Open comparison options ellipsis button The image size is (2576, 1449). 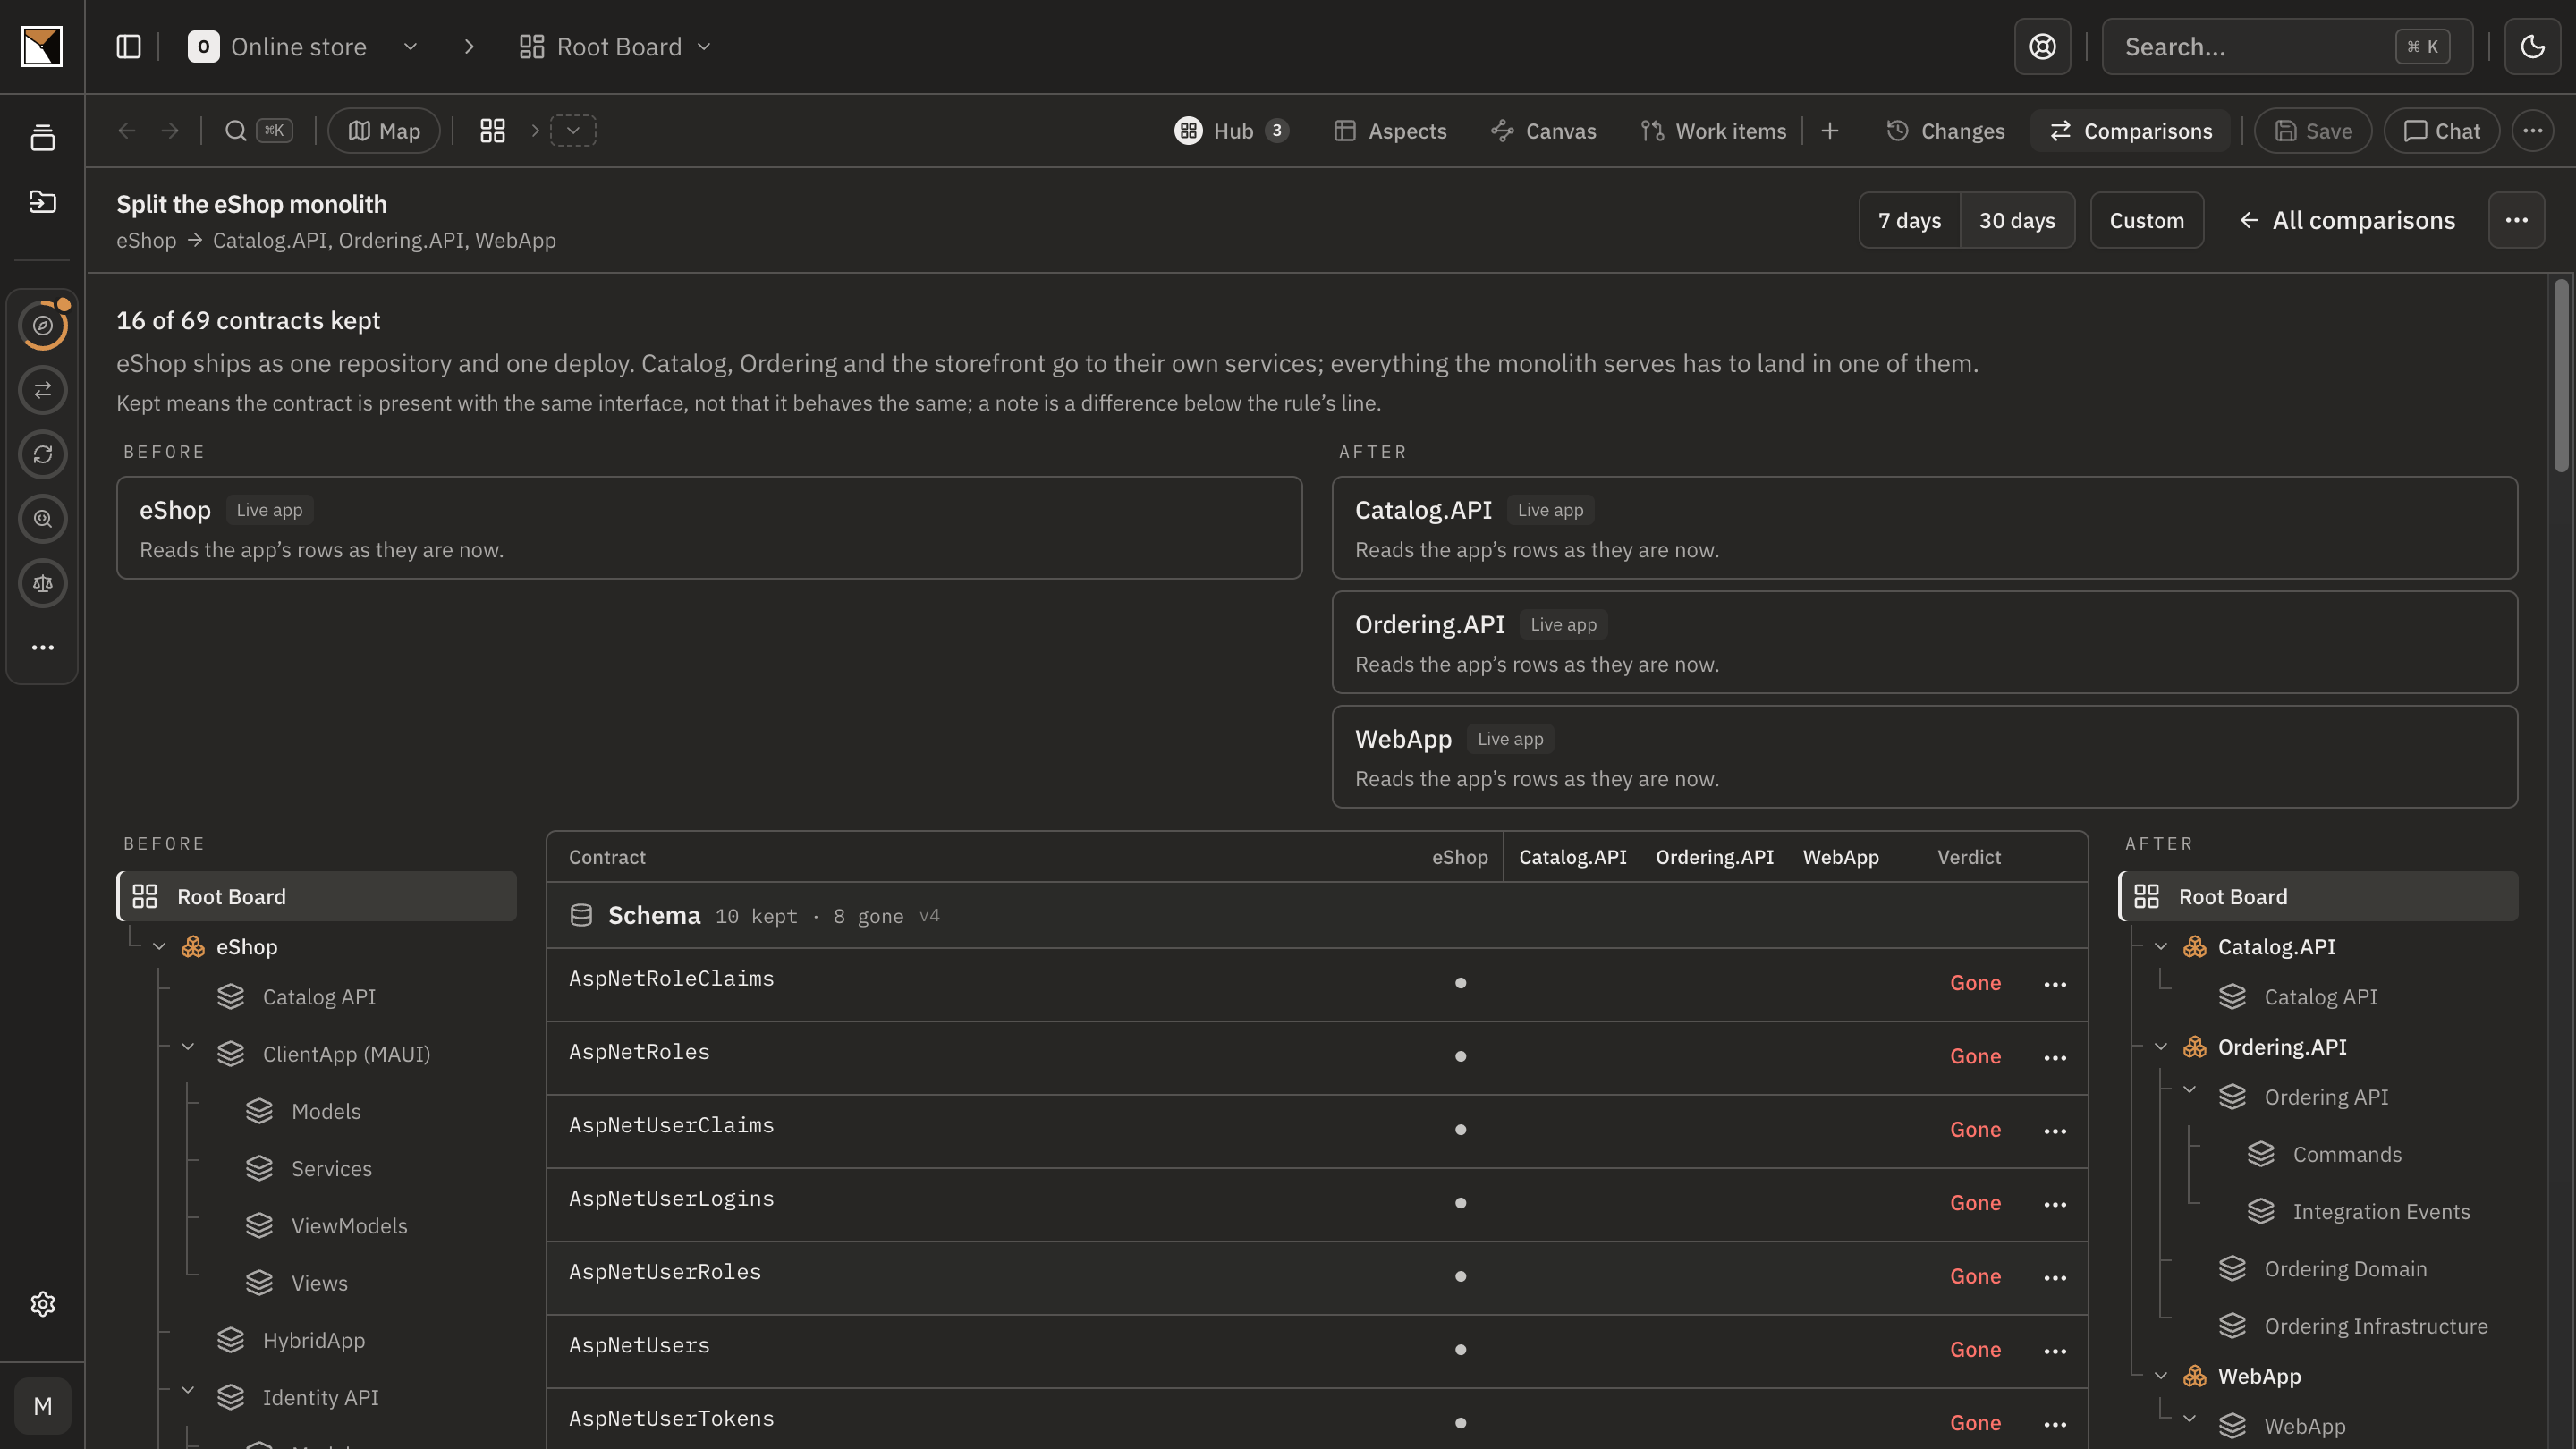click(2516, 220)
